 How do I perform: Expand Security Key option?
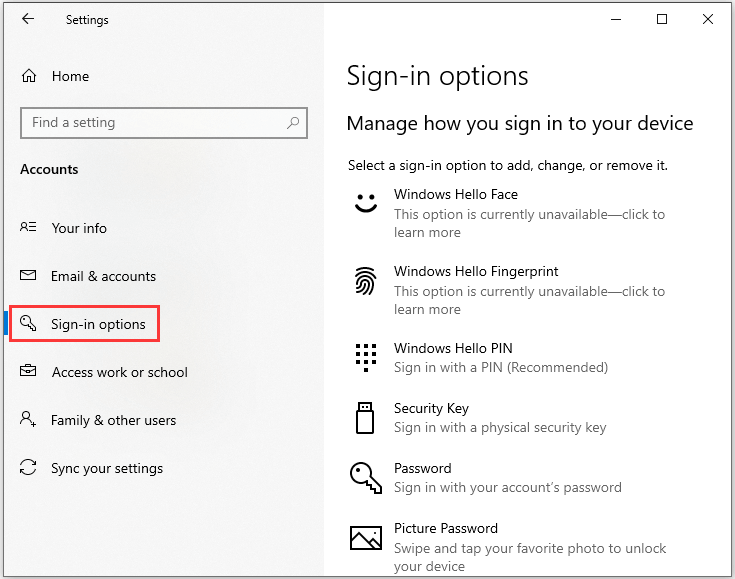pos(511,418)
